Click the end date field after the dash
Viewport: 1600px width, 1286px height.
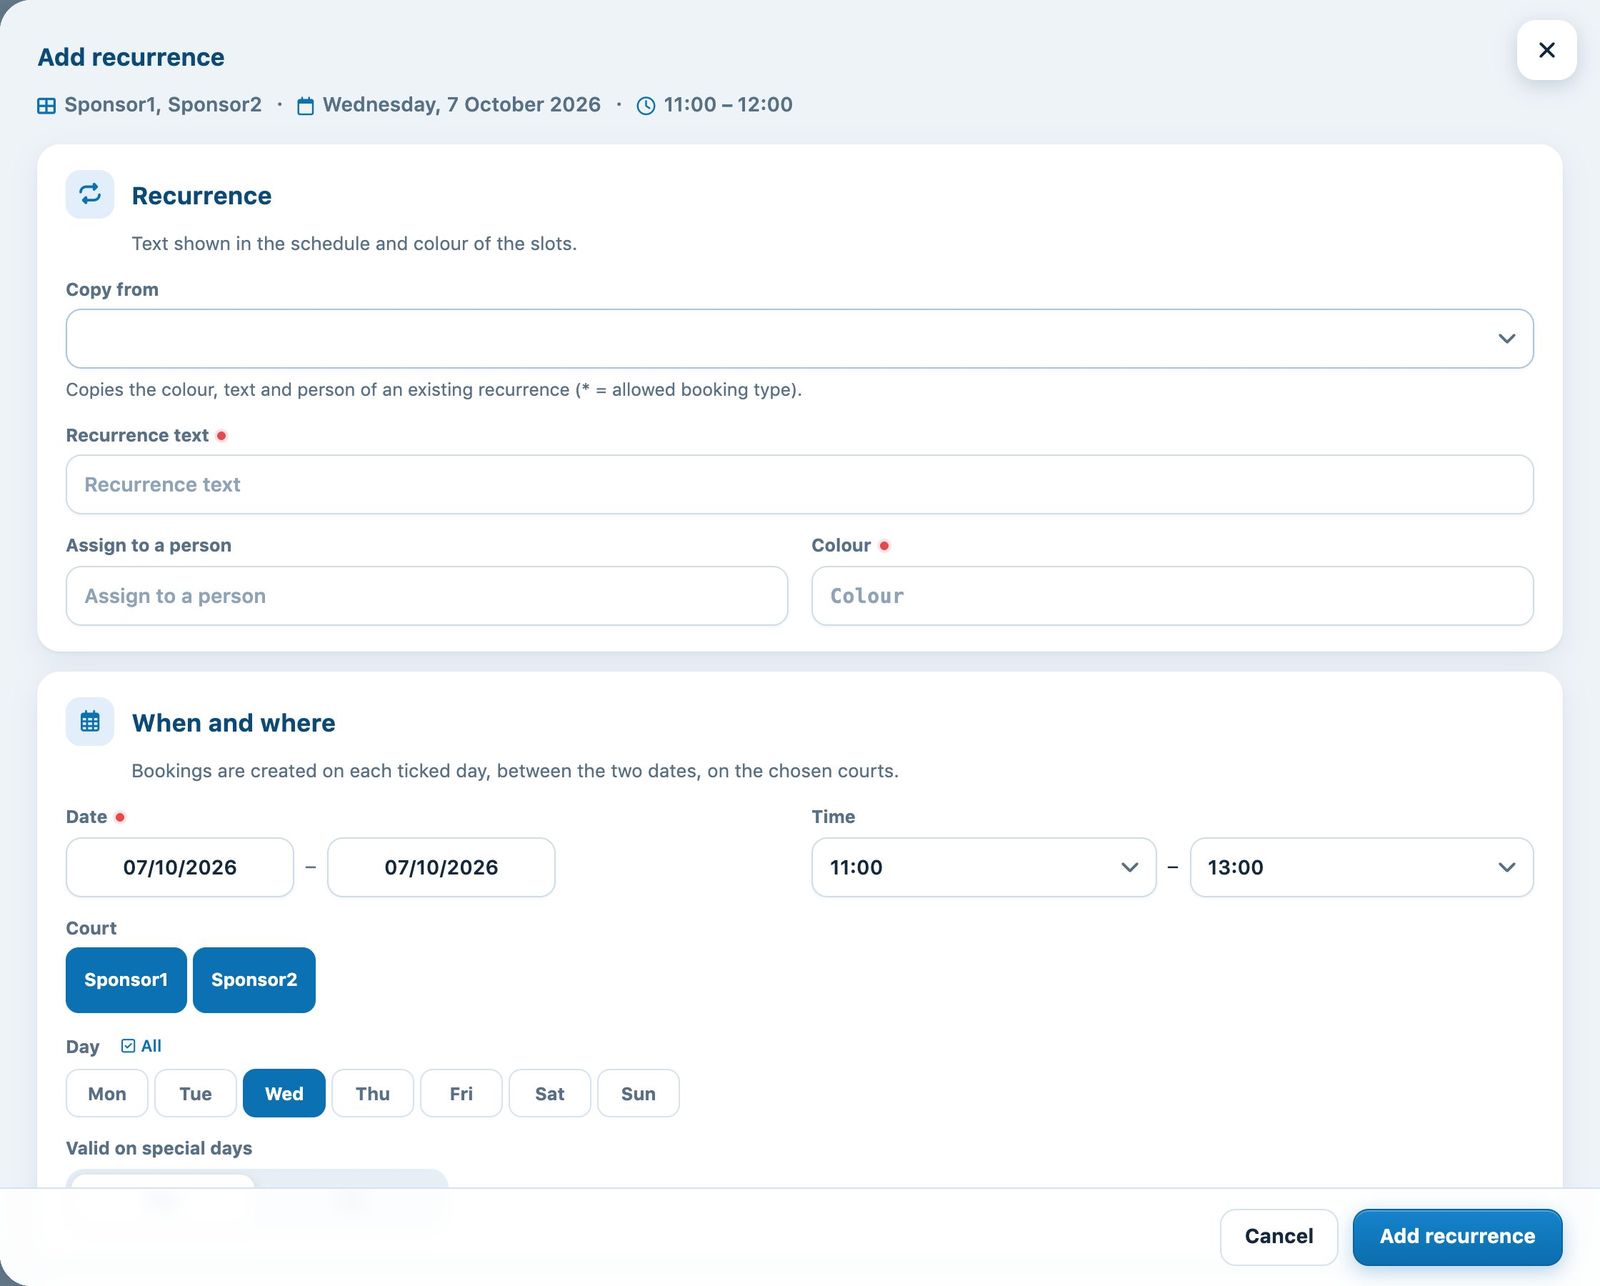click(x=441, y=867)
